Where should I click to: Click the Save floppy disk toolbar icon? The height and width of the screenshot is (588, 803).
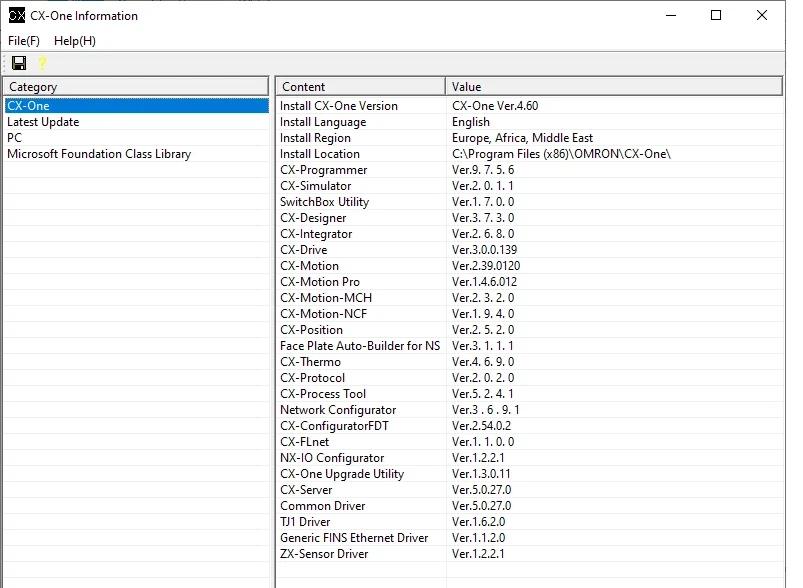(19, 63)
